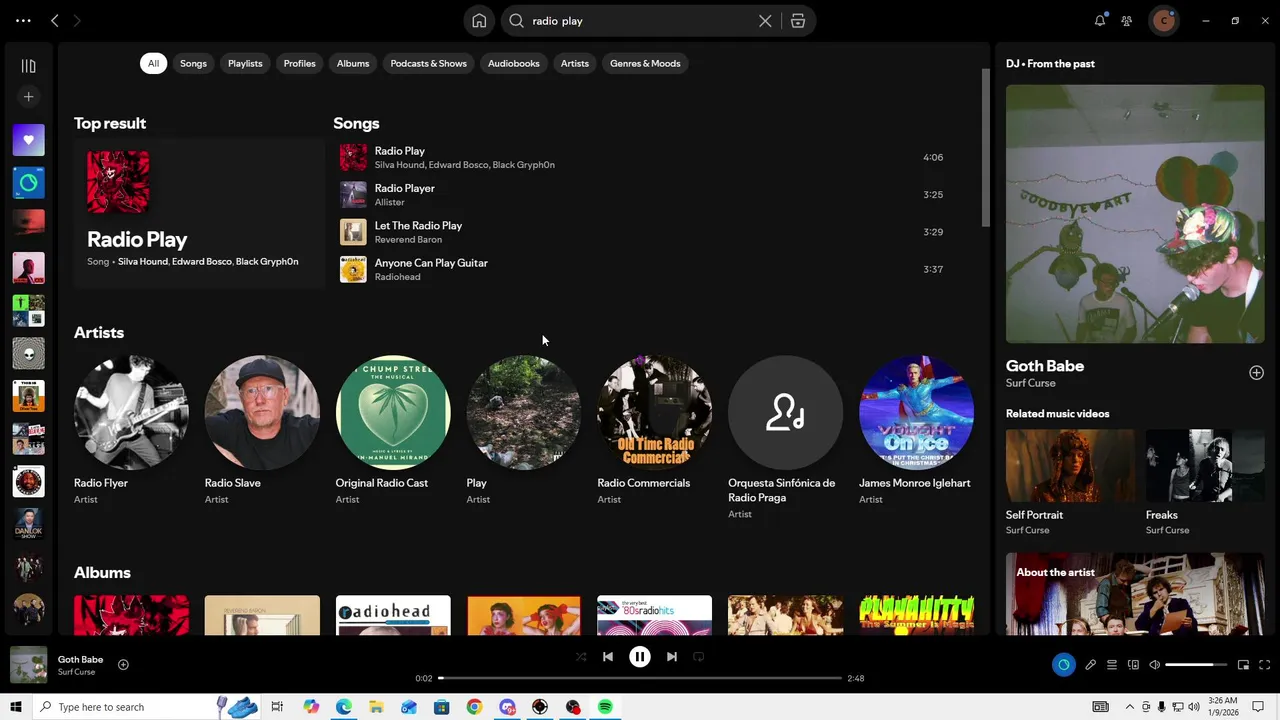Open Original Radio Cast artist

[x=393, y=431]
